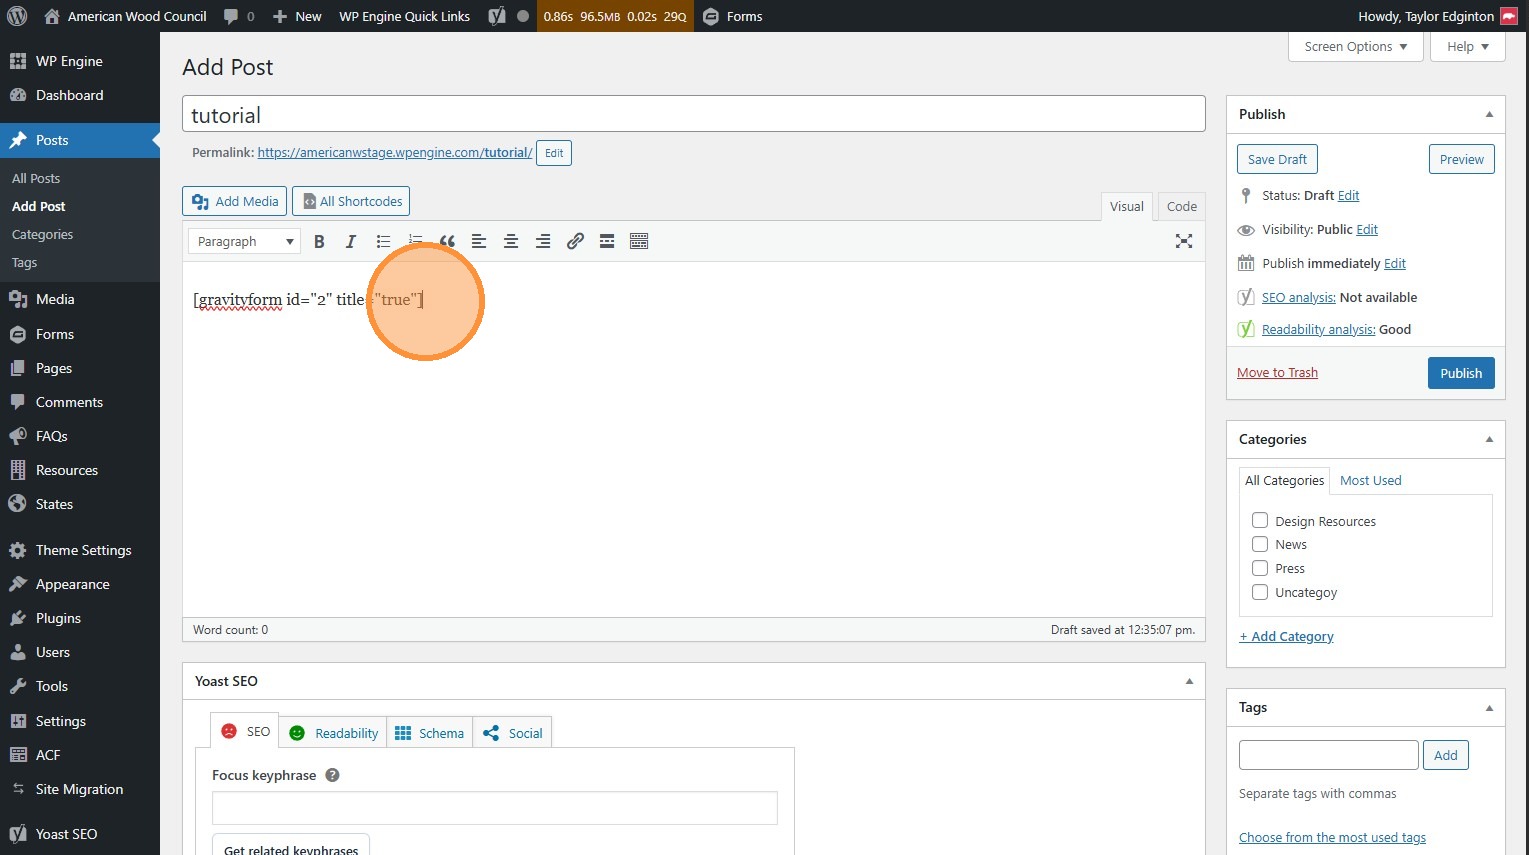Save the post as draft

pyautogui.click(x=1277, y=159)
